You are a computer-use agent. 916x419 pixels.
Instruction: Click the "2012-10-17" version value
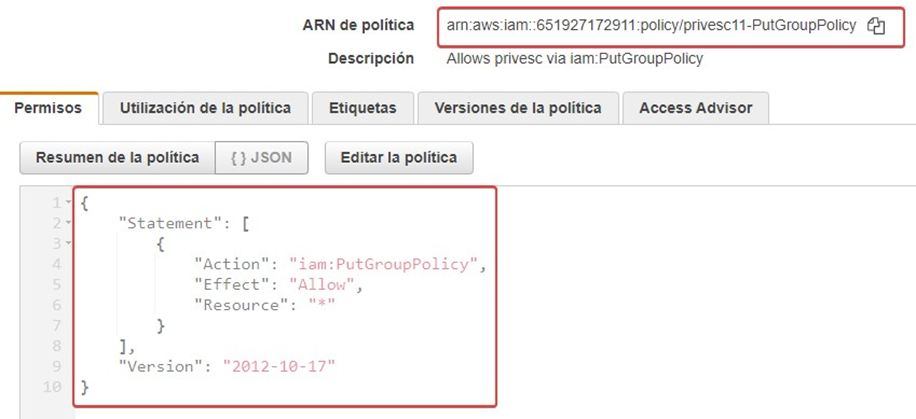[x=279, y=366]
